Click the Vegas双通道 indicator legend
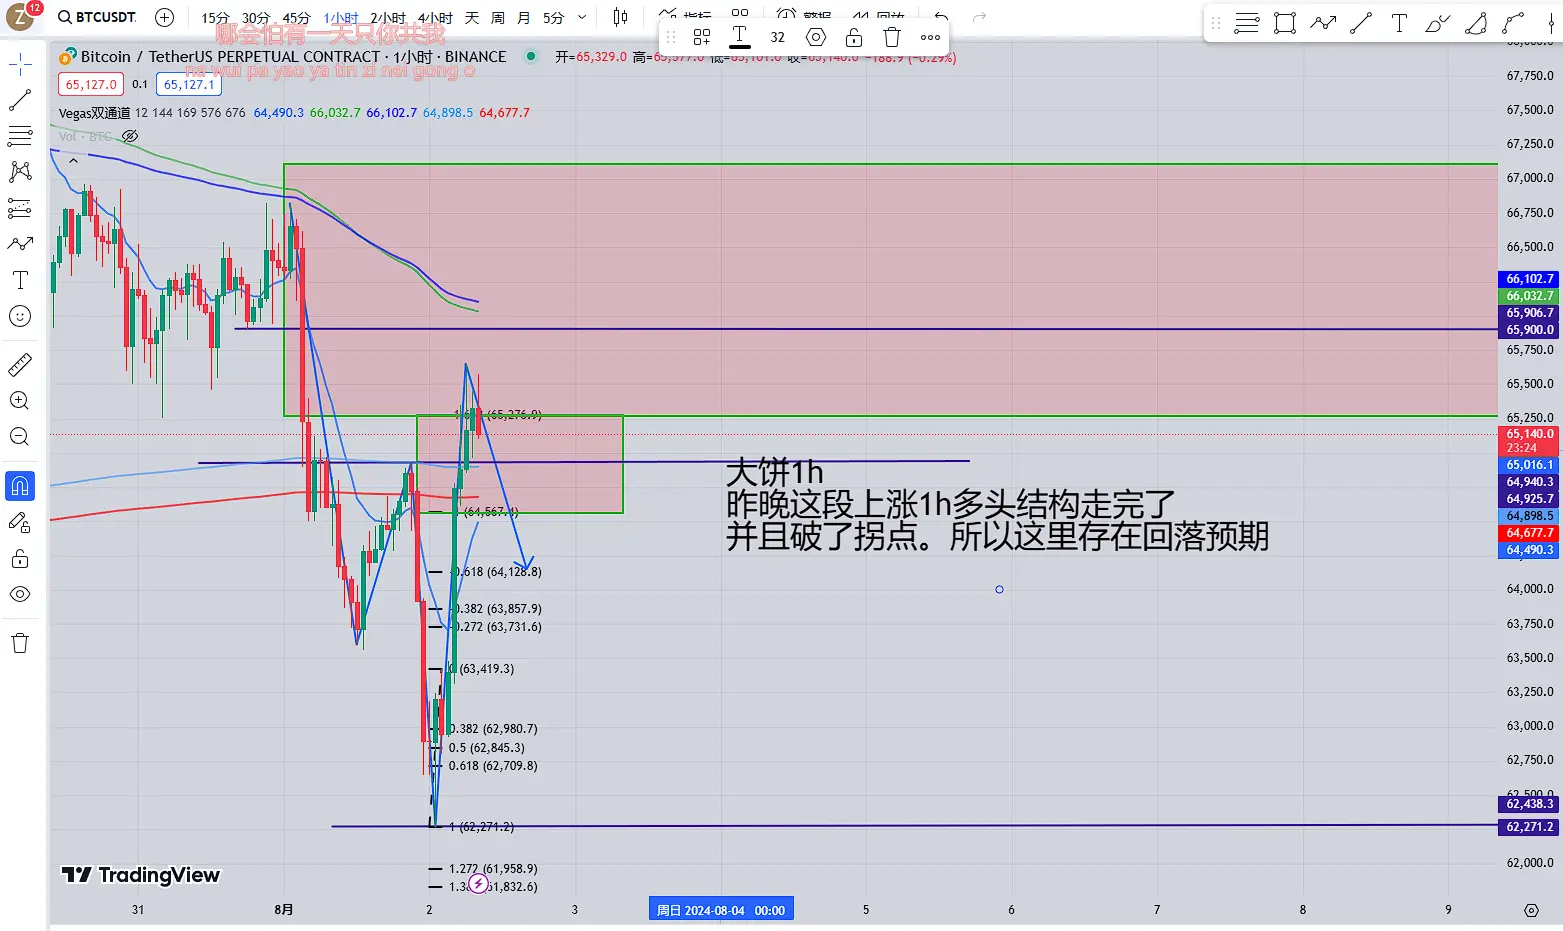 coord(95,113)
